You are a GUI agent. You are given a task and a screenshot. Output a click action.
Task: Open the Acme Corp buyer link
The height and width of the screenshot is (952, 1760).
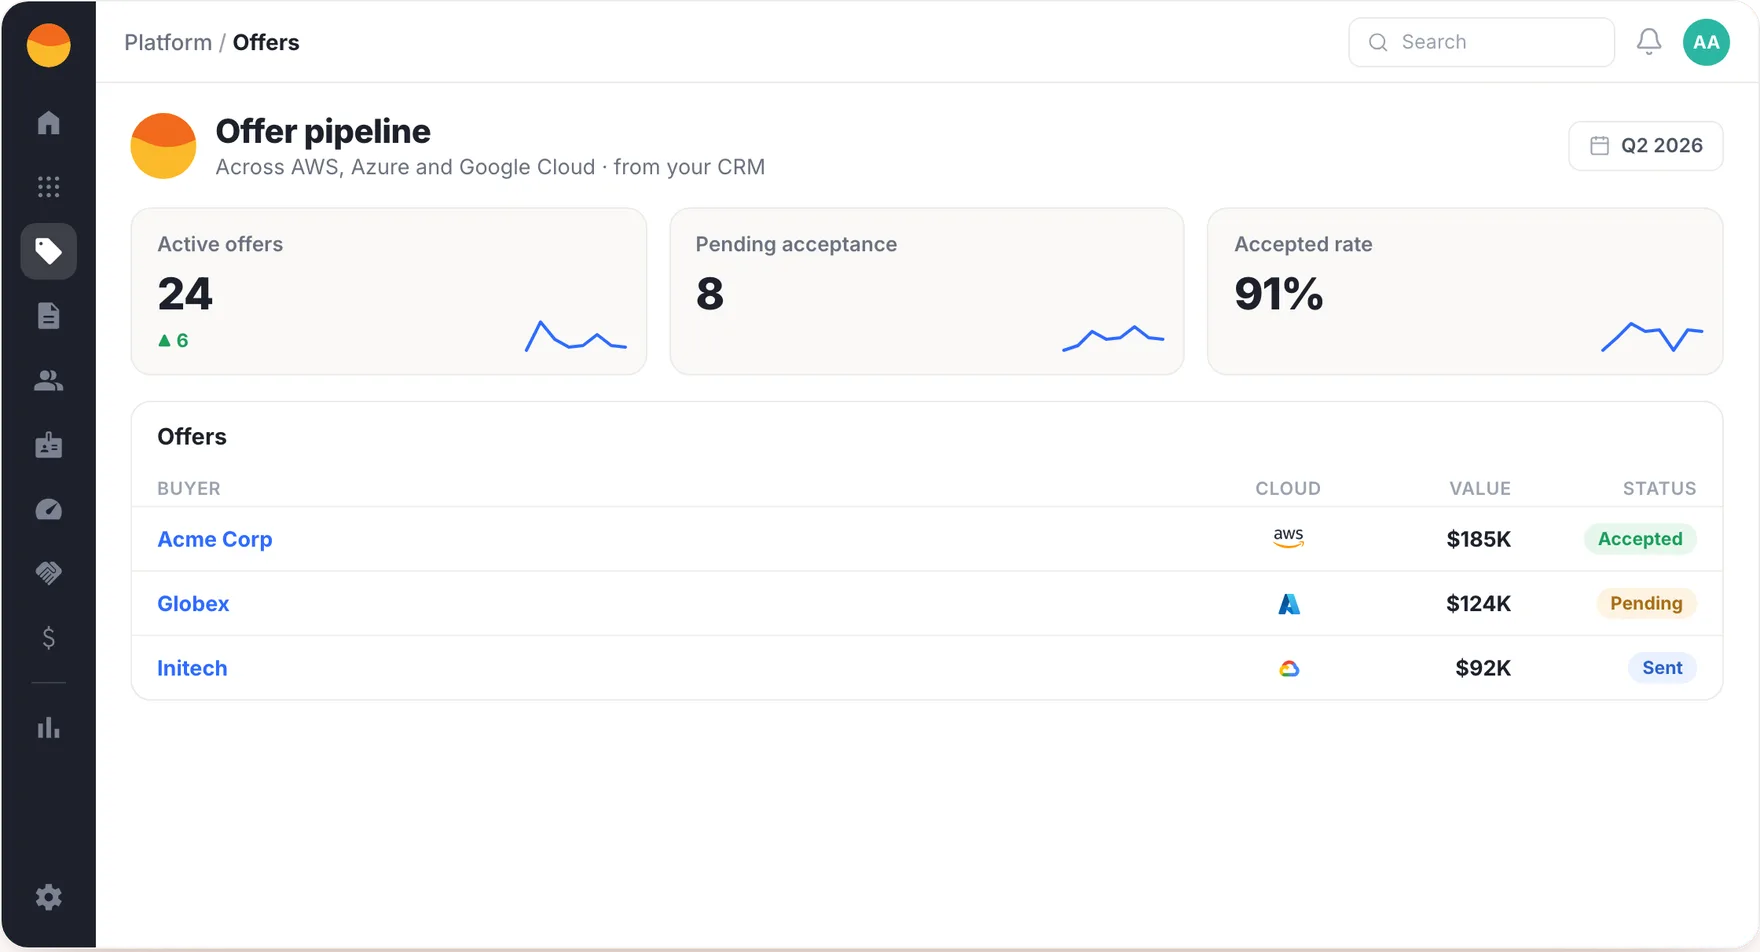pyautogui.click(x=215, y=539)
